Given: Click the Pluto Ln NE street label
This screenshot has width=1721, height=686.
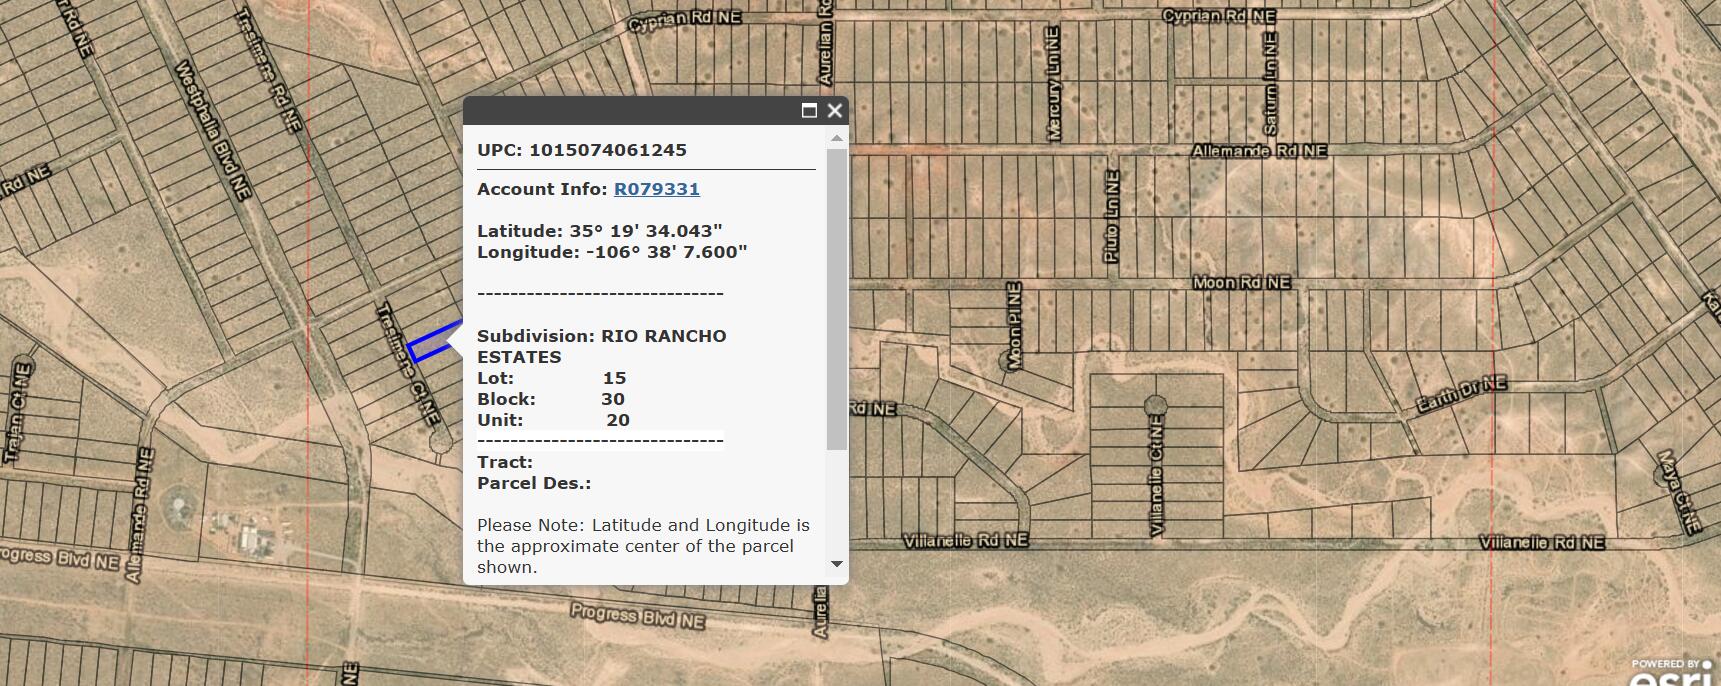Looking at the screenshot, I should click(x=1111, y=217).
